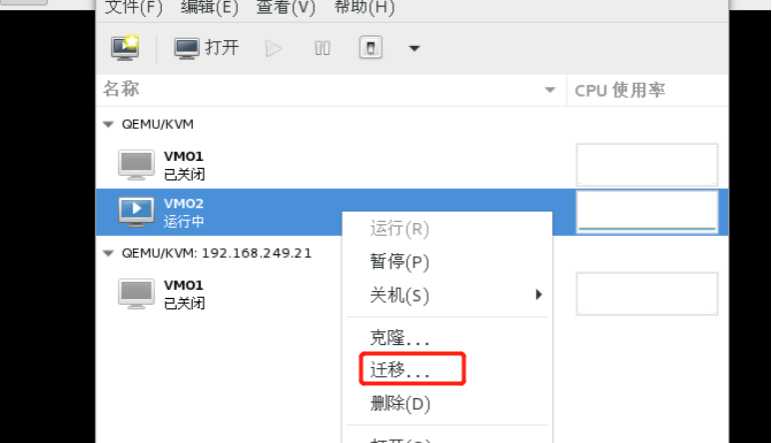Expand the 关机(S) submenu arrow
The height and width of the screenshot is (443, 772).
click(x=539, y=294)
